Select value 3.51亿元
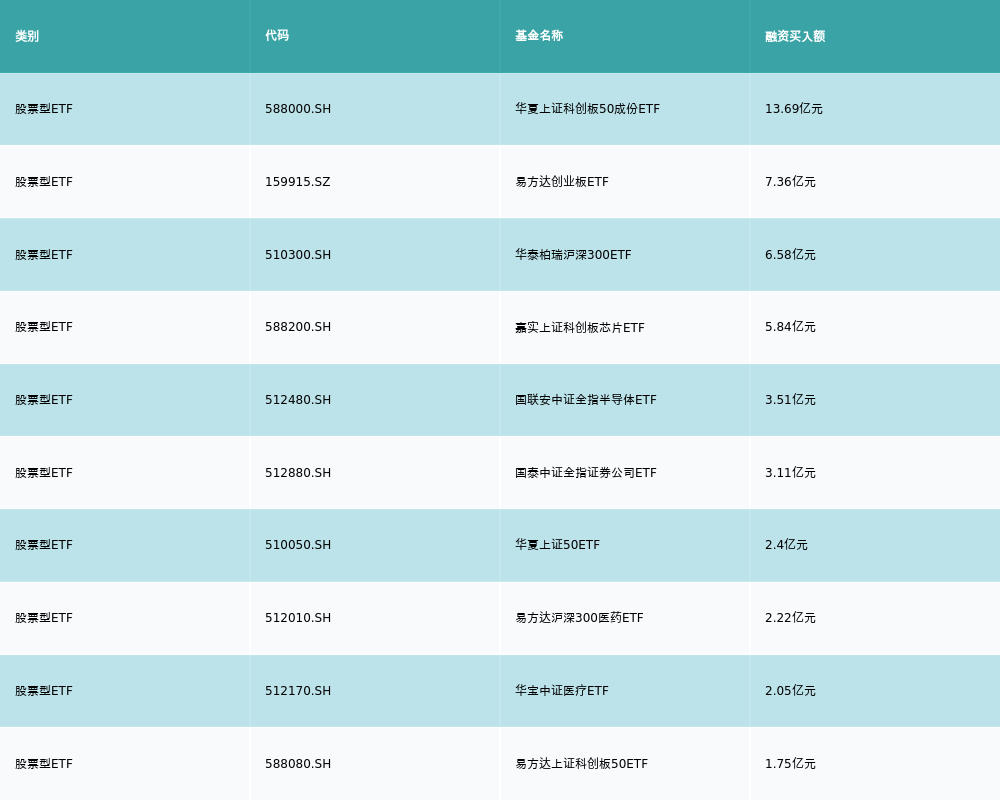The width and height of the screenshot is (1000, 800). (790, 400)
